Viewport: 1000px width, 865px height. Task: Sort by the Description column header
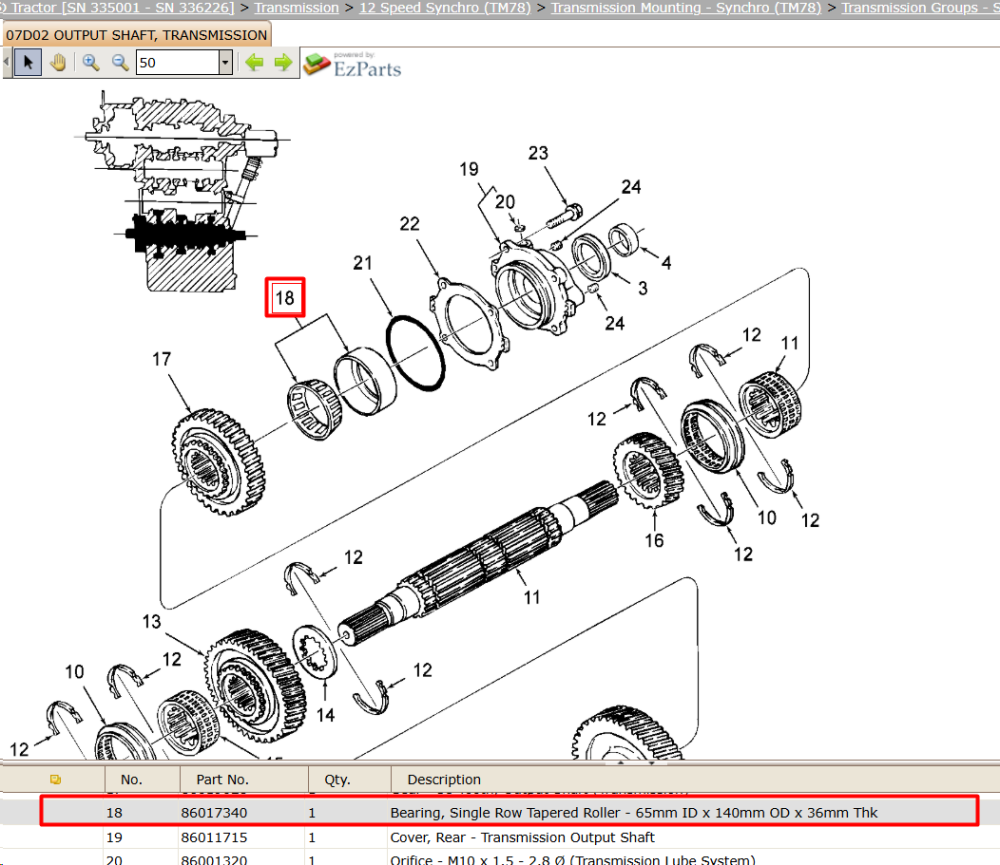coord(444,780)
